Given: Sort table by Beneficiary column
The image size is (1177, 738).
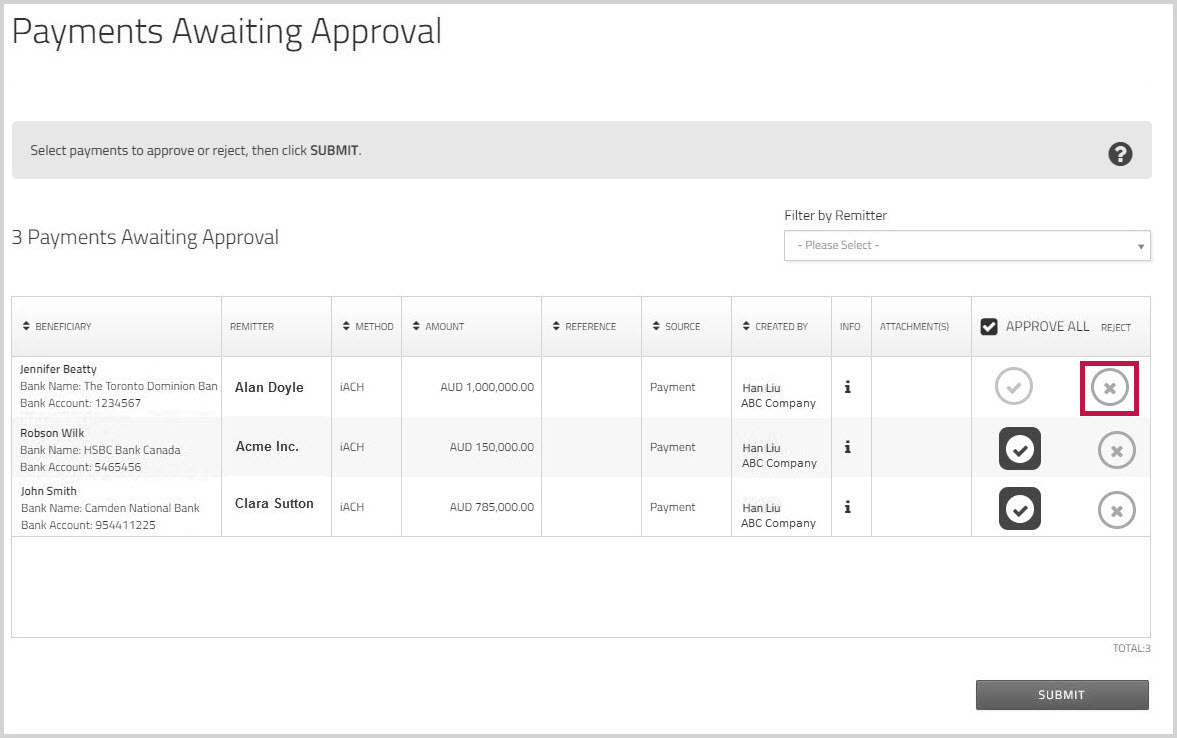Looking at the screenshot, I should (62, 327).
